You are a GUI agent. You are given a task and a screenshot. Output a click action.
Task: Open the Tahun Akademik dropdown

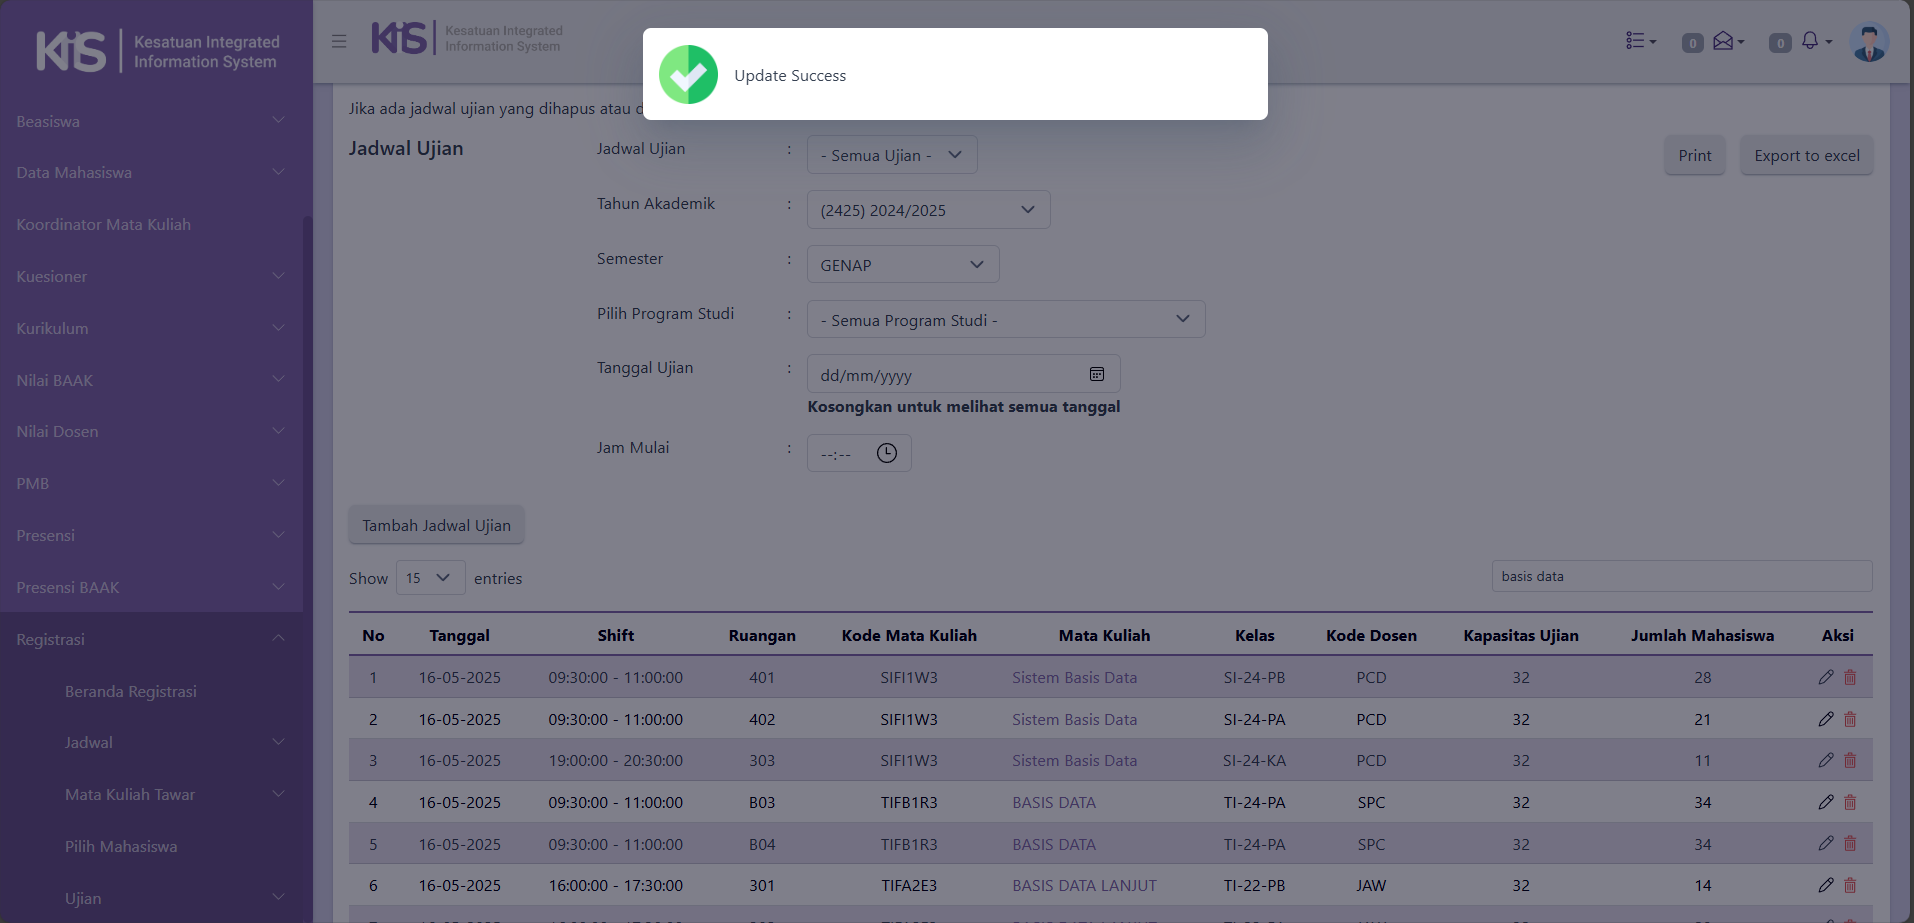pos(927,210)
